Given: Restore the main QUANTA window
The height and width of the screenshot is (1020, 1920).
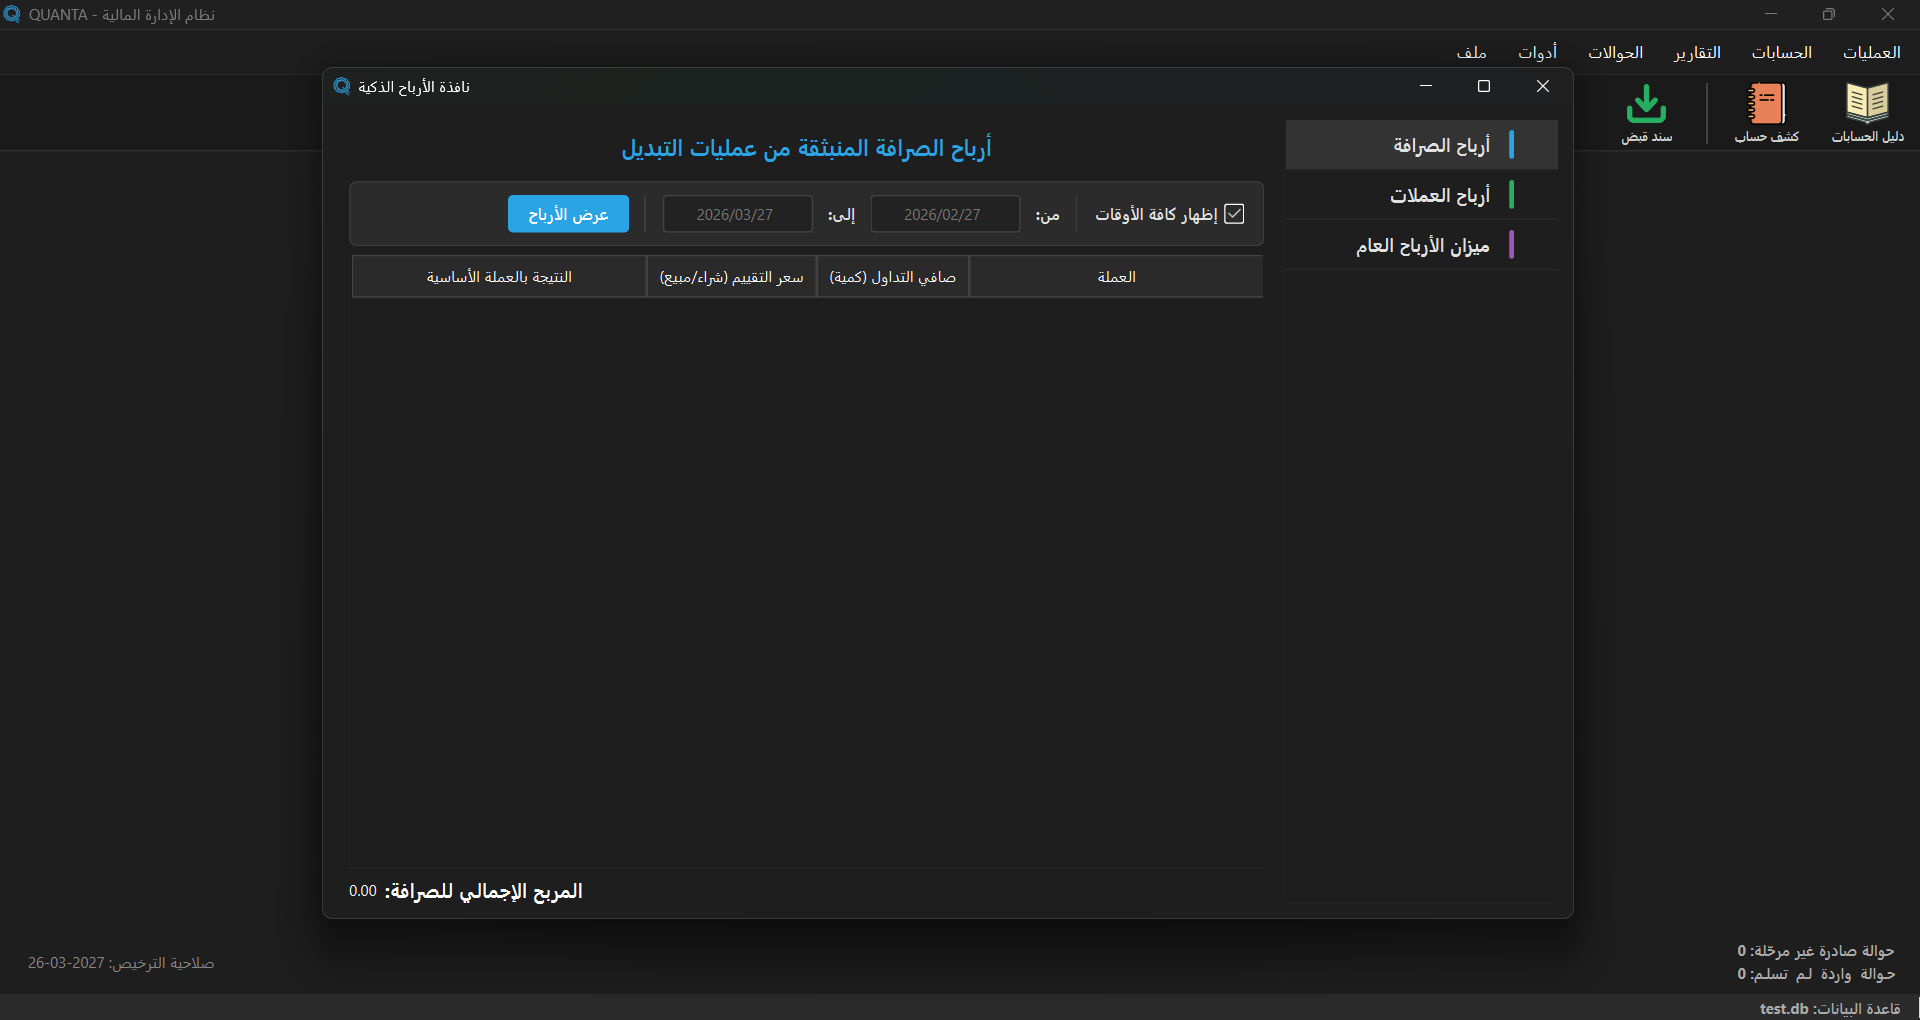Looking at the screenshot, I should coord(1829,14).
